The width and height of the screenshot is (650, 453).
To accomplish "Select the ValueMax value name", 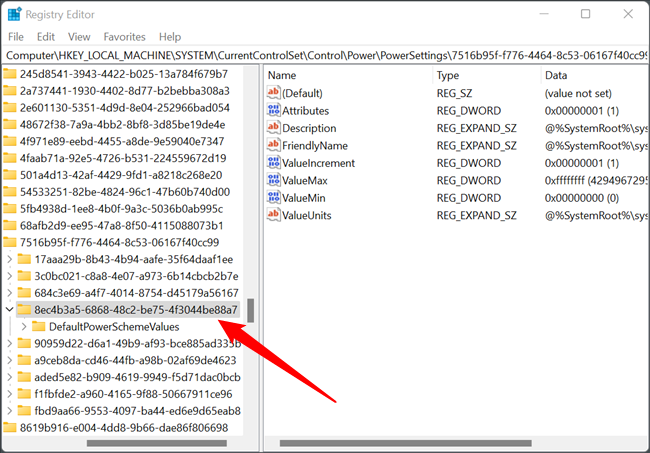I will coord(305,180).
